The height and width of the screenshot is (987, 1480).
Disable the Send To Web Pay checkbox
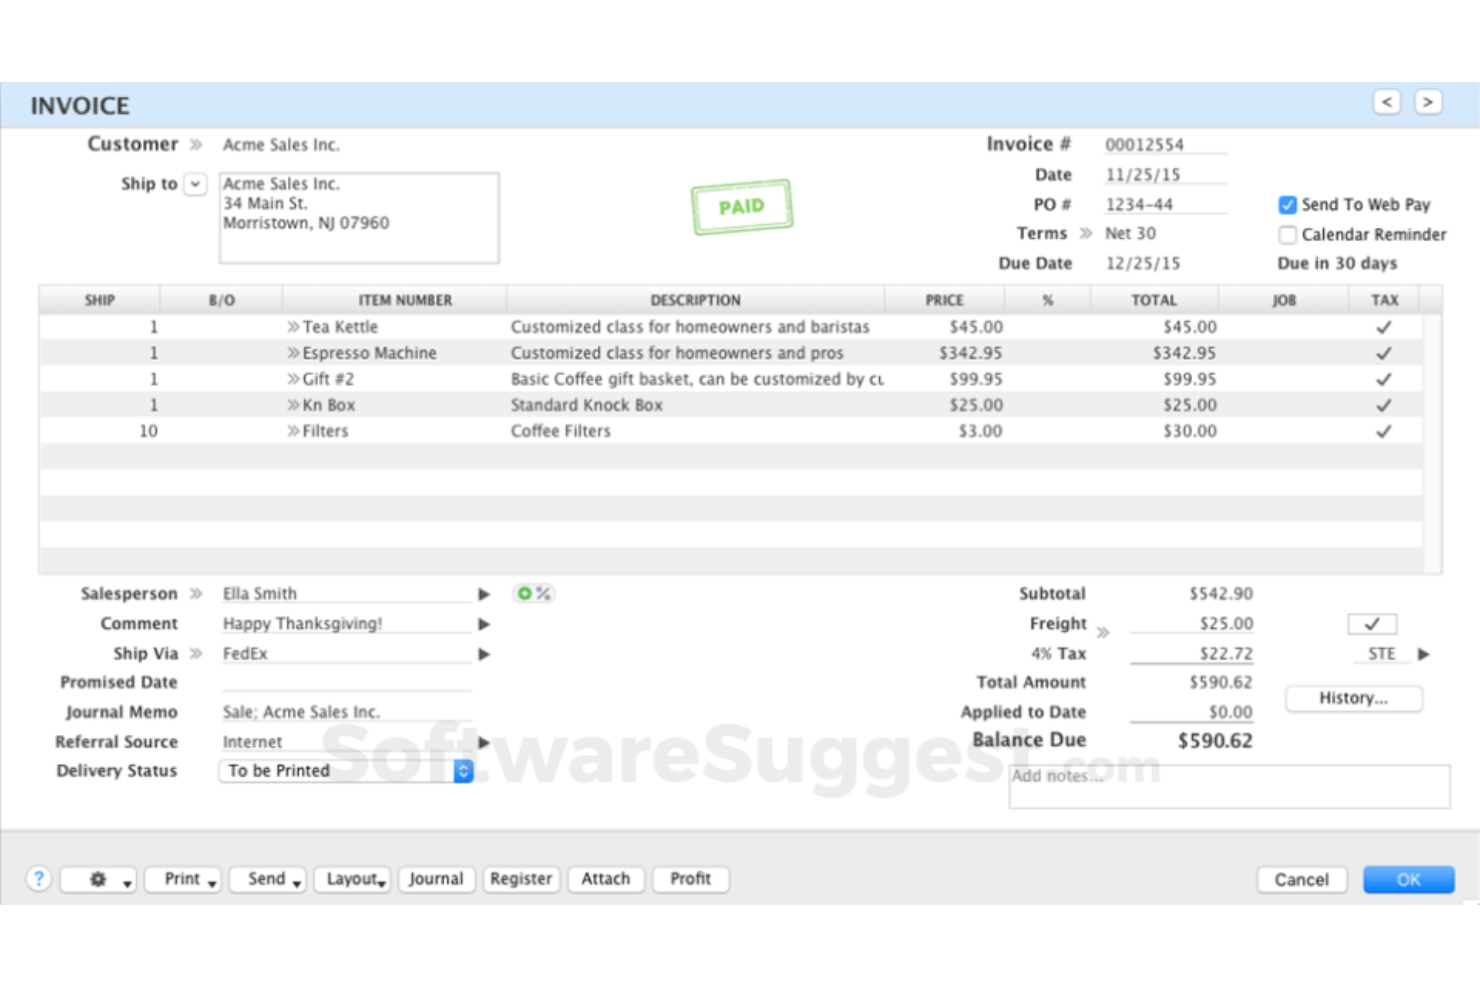click(1287, 205)
